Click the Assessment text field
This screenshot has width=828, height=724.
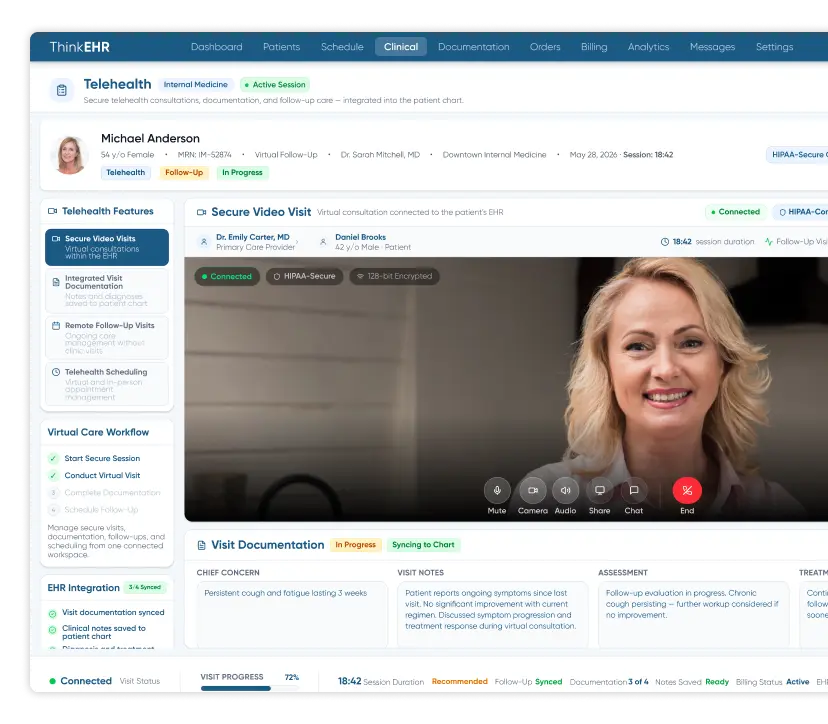tap(693, 614)
